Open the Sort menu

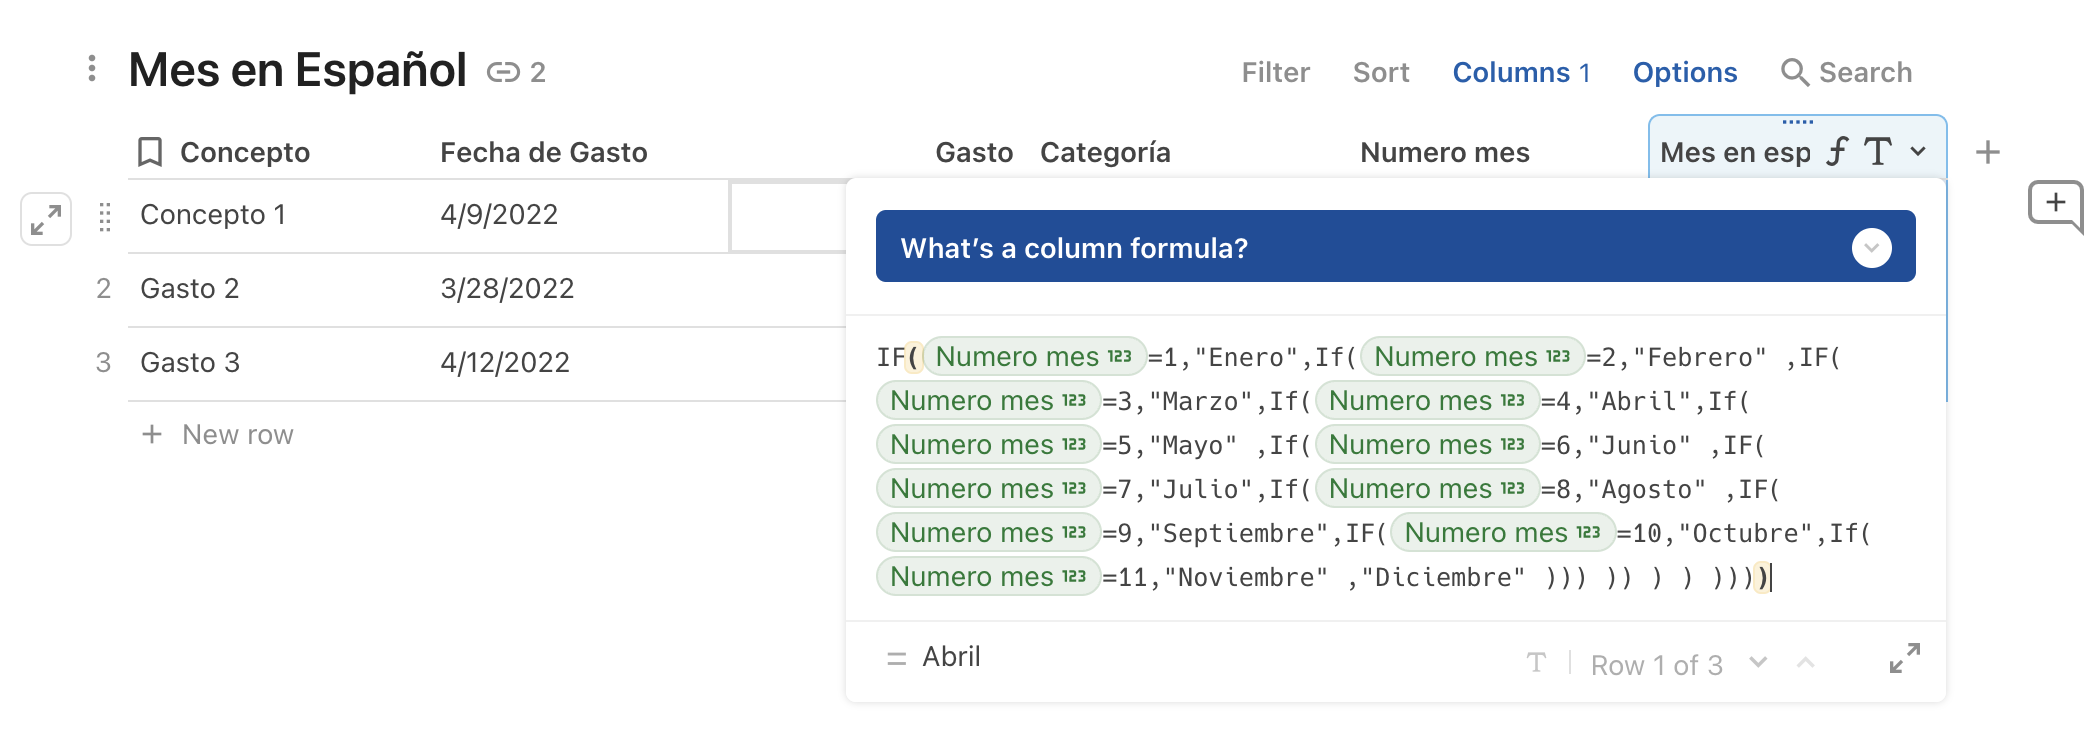(1380, 72)
